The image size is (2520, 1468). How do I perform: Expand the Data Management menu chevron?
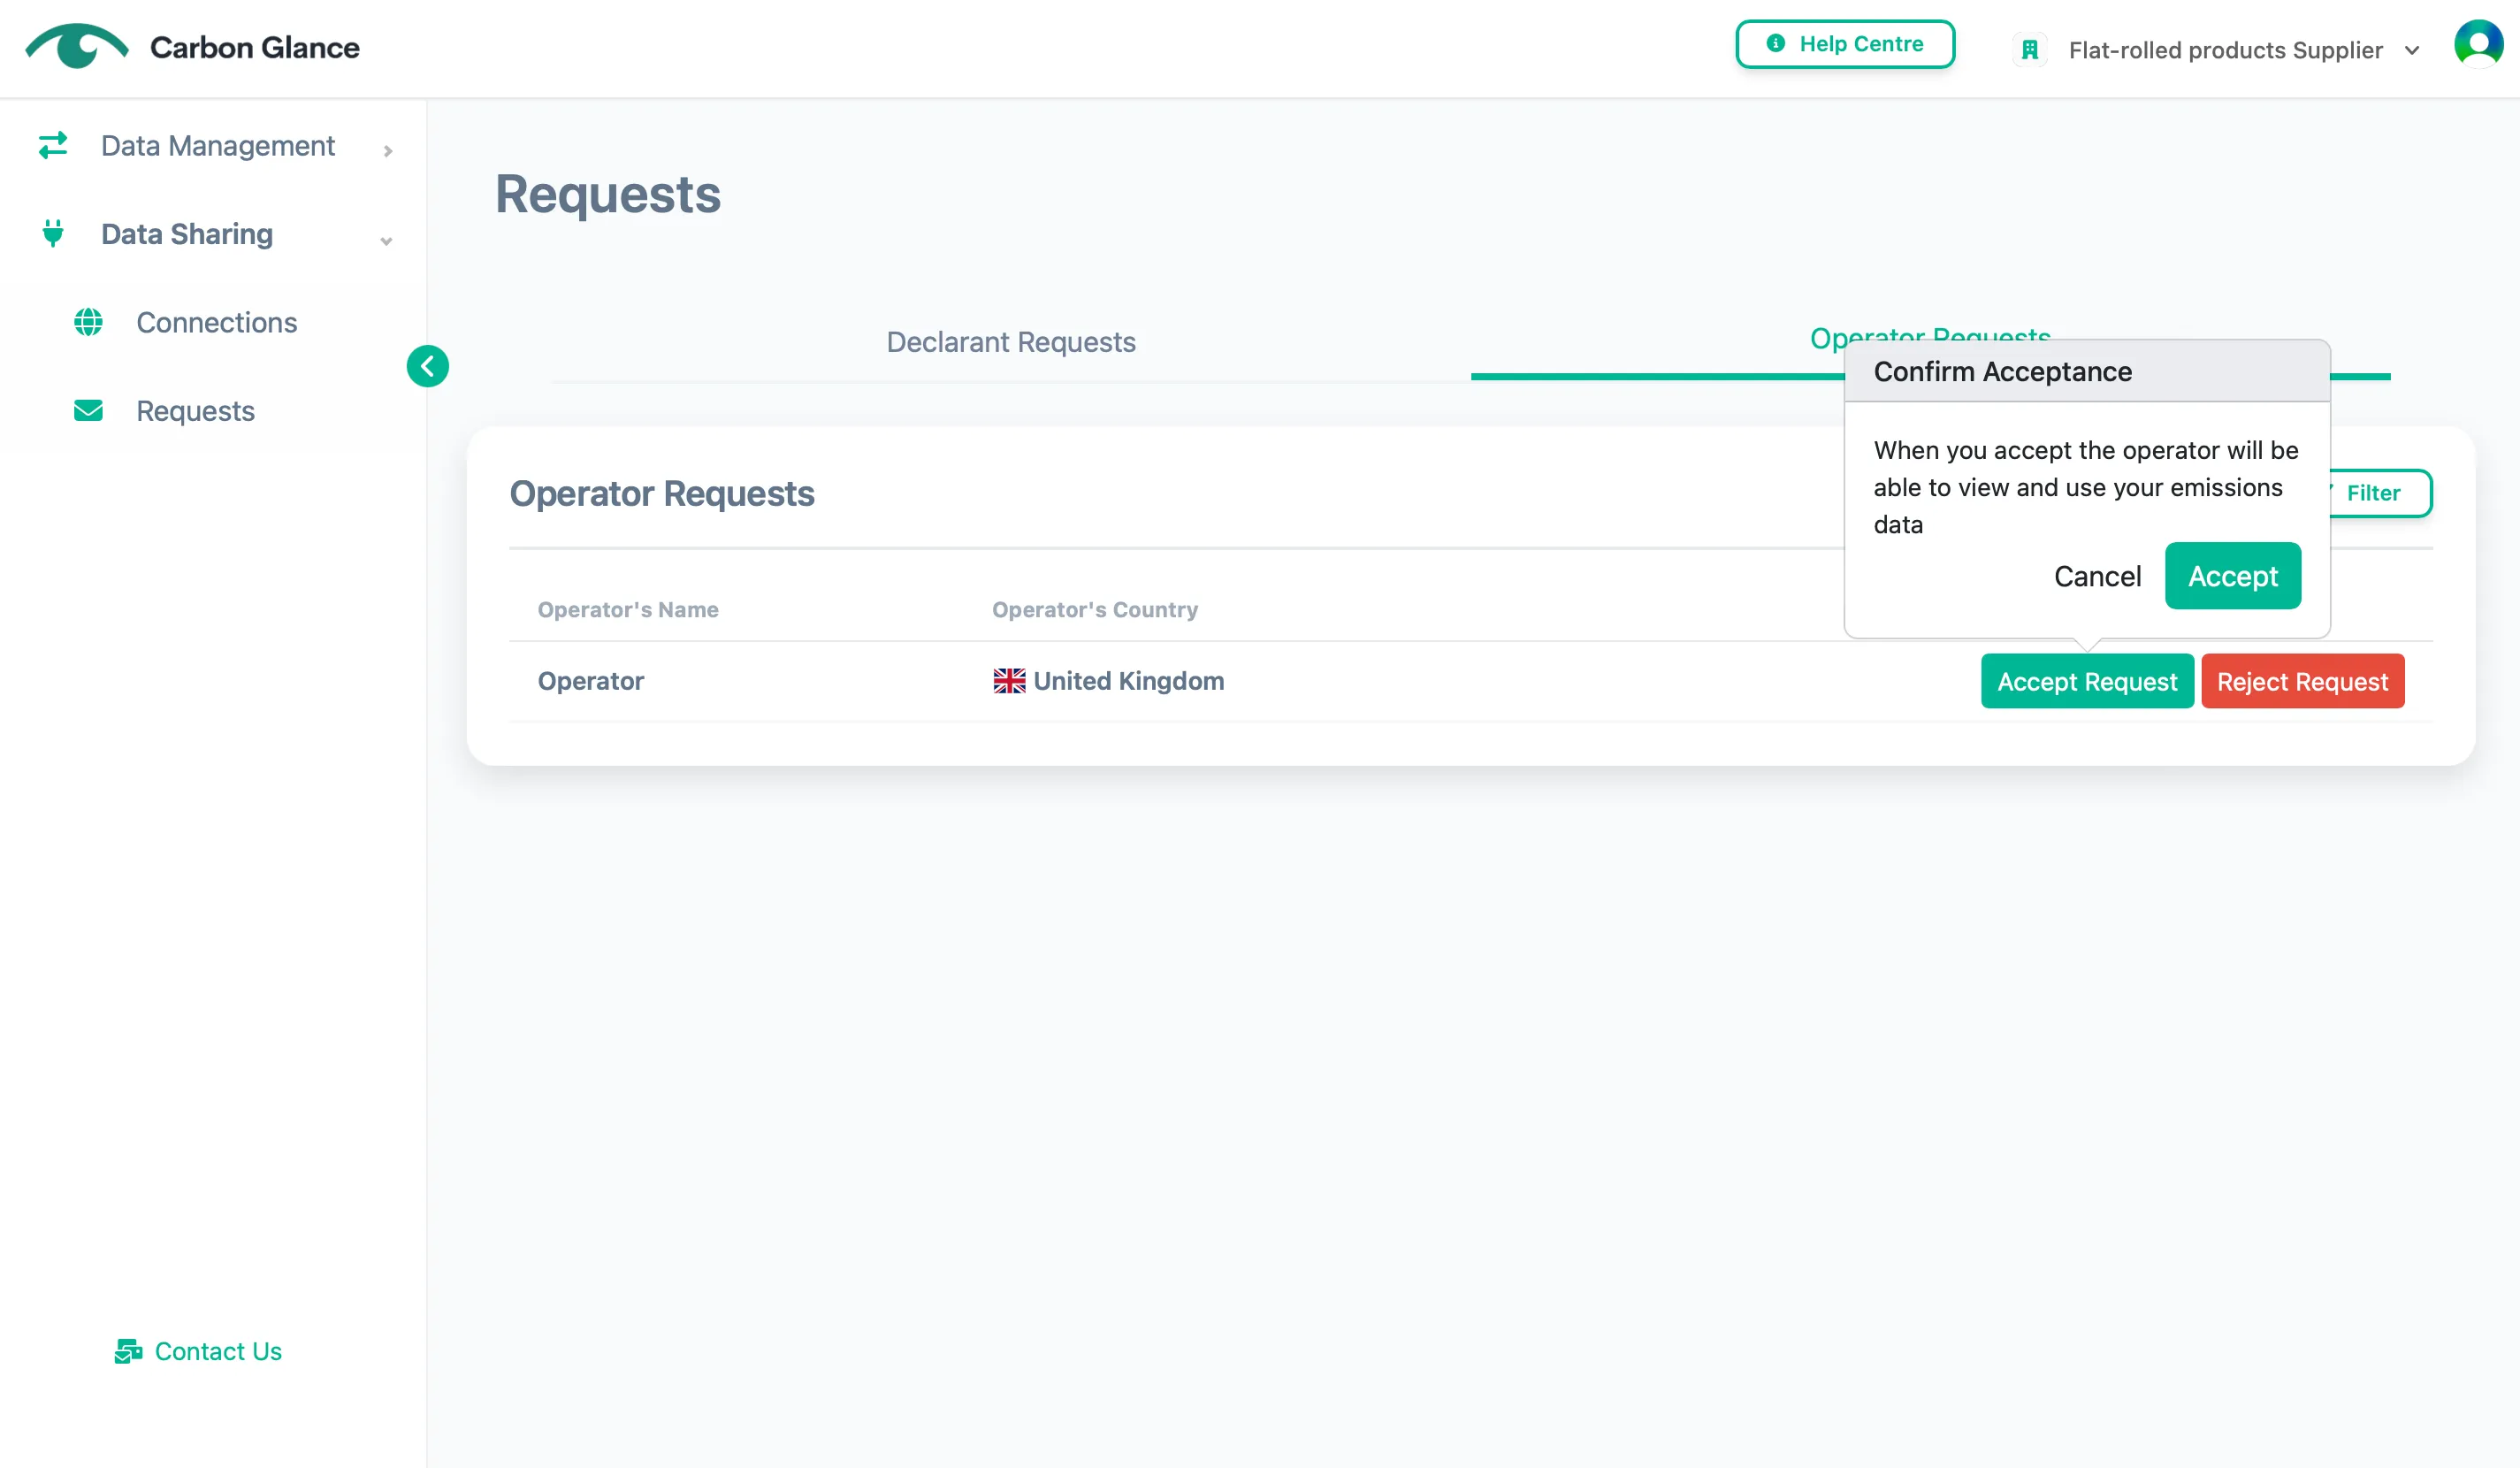388,151
